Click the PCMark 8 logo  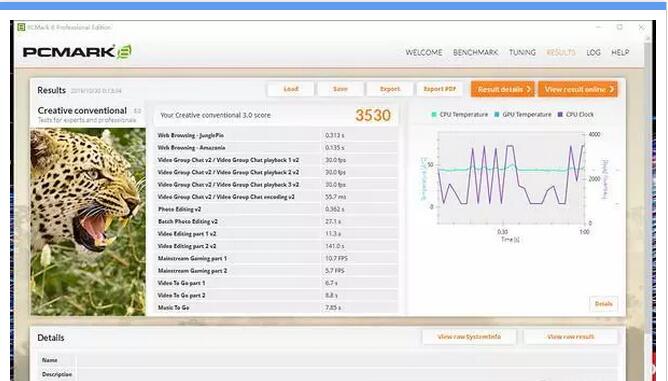[x=77, y=52]
